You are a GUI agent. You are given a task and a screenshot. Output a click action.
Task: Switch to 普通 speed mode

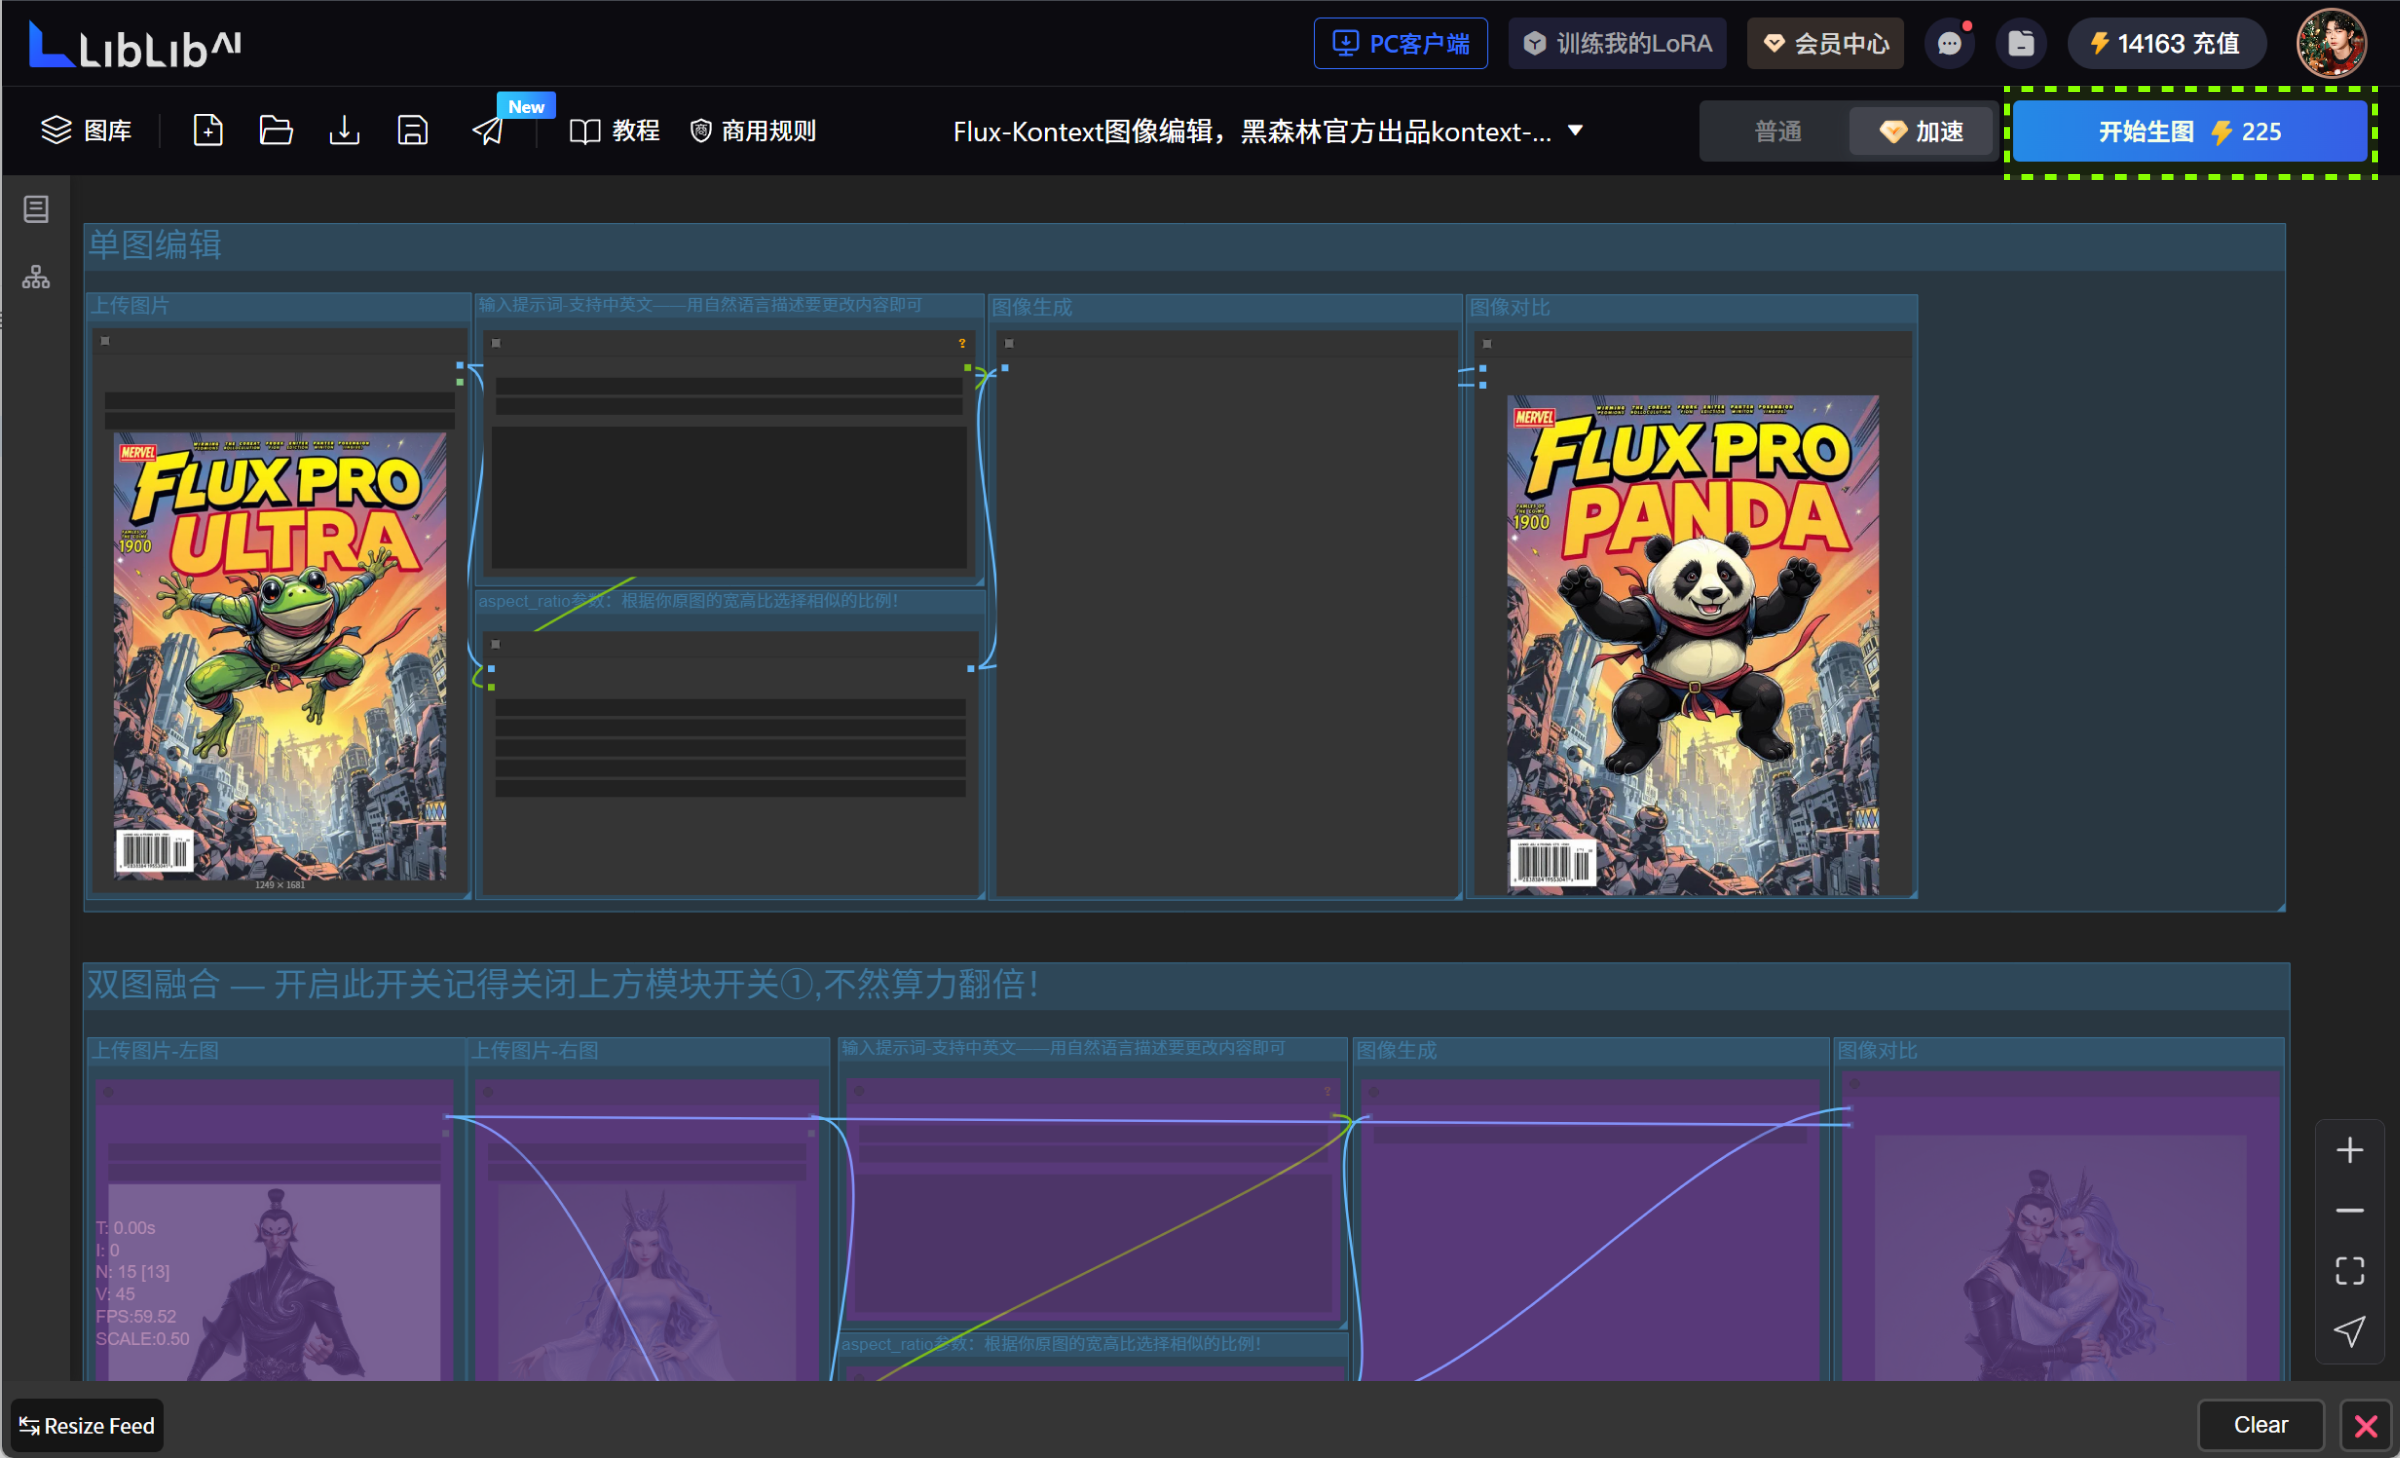[1777, 131]
